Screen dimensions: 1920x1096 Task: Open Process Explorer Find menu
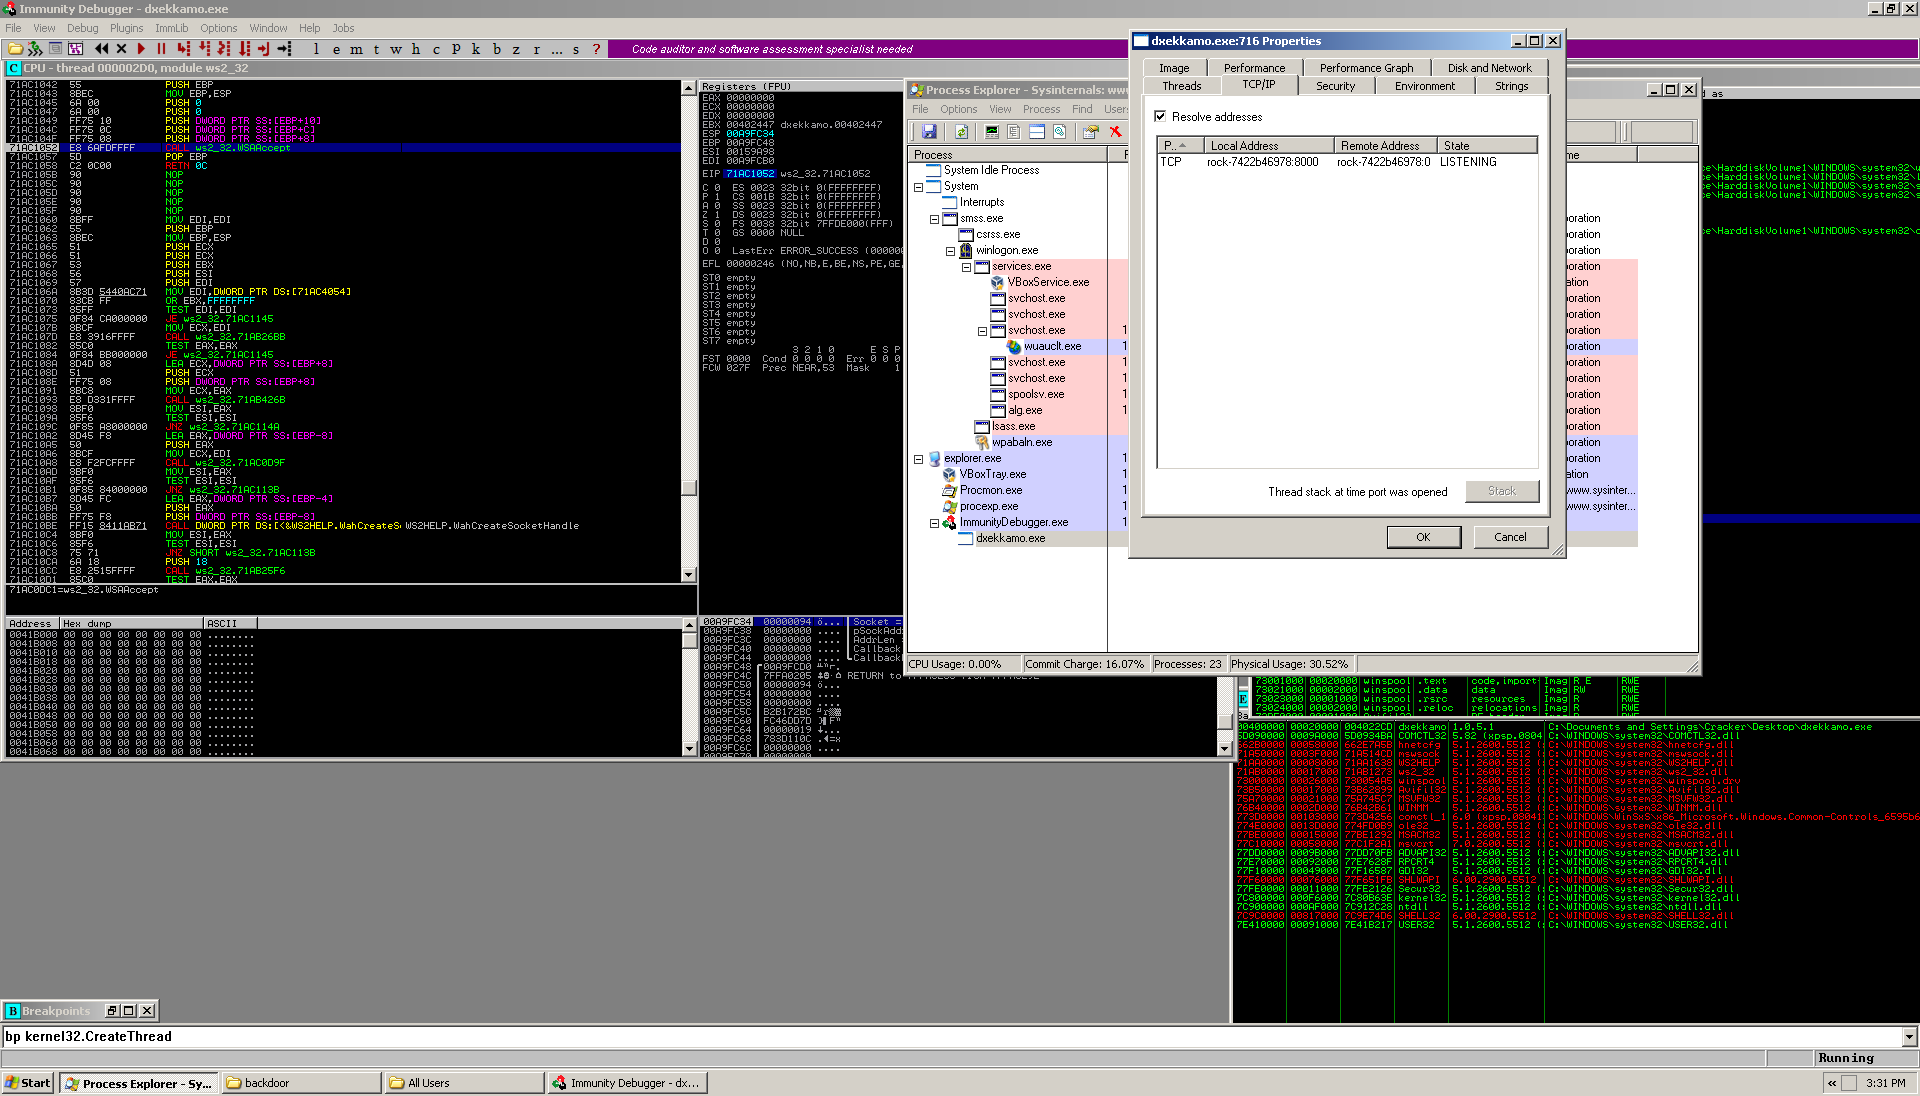(1082, 109)
